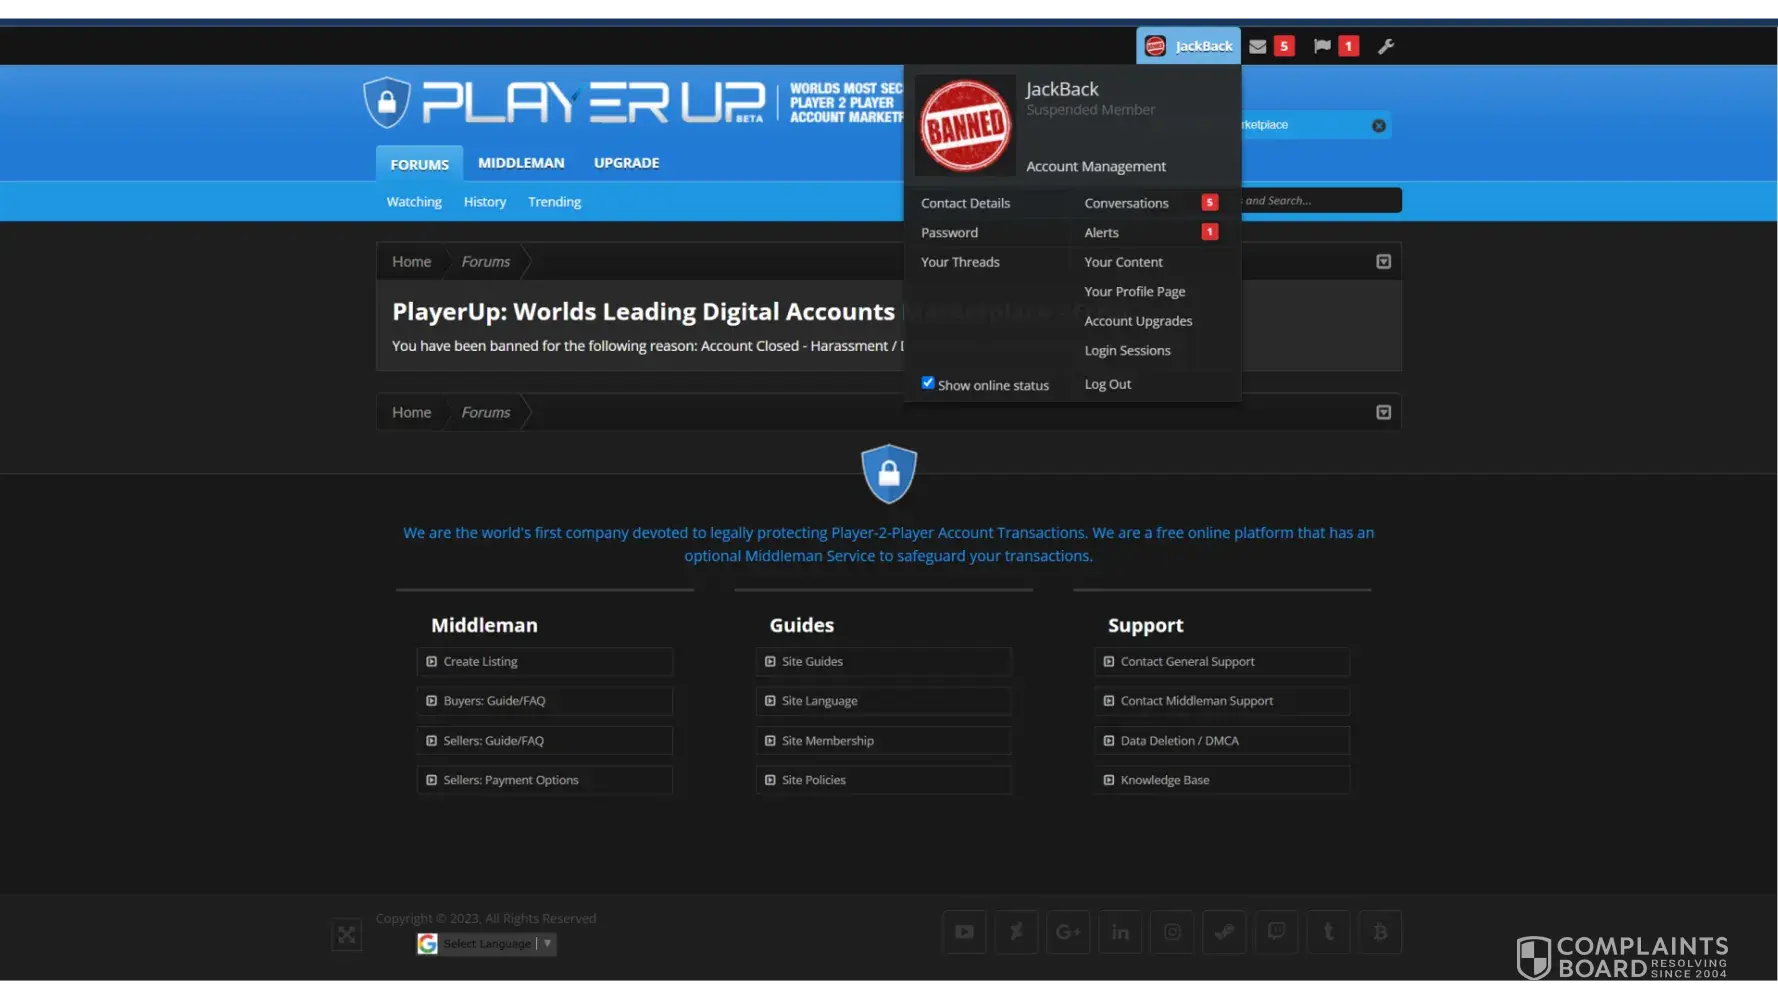This screenshot has height=1000, width=1778.
Task: Click Forums in the lower breadcrumb
Action: [486, 412]
